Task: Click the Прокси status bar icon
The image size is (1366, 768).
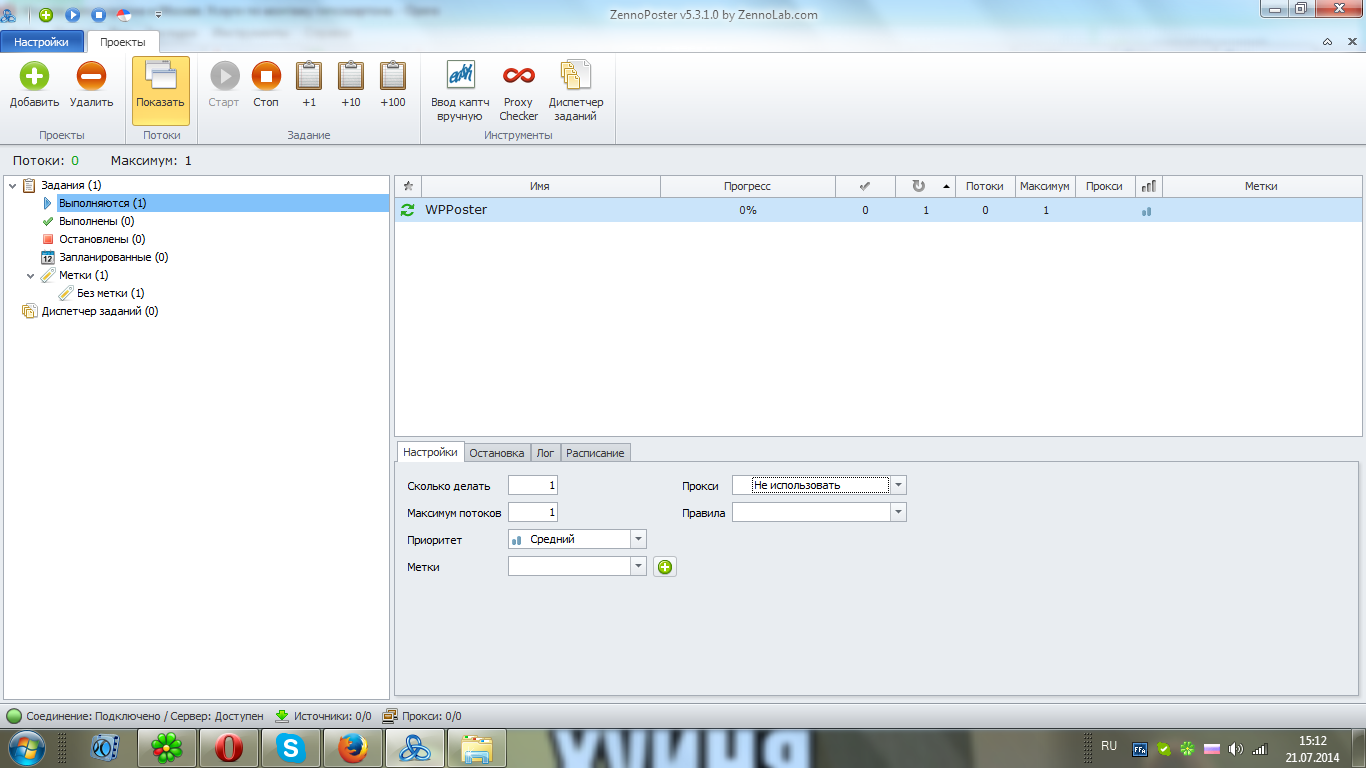Action: click(390, 716)
